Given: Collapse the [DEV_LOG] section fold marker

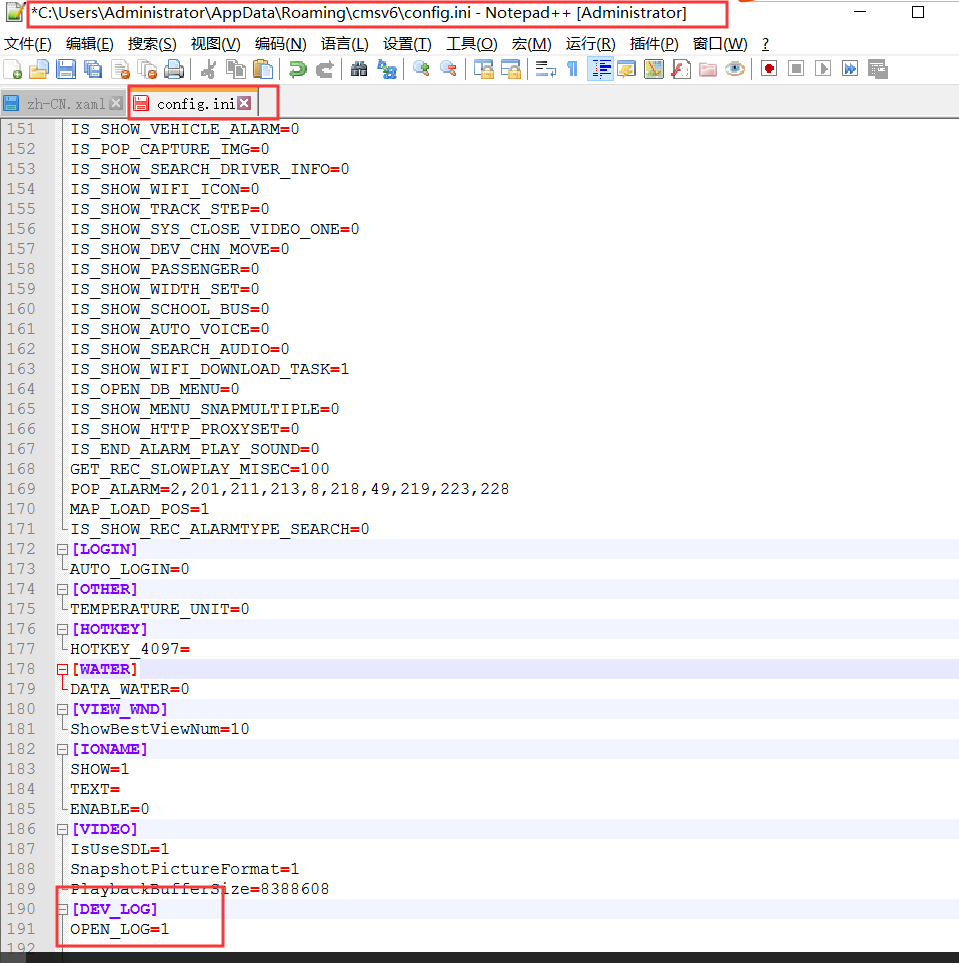Looking at the screenshot, I should (x=62, y=909).
